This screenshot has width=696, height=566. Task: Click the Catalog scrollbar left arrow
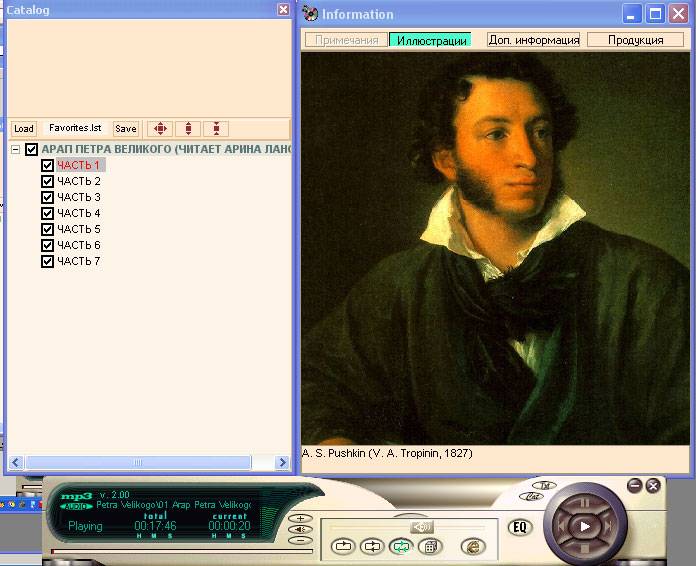[x=16, y=463]
